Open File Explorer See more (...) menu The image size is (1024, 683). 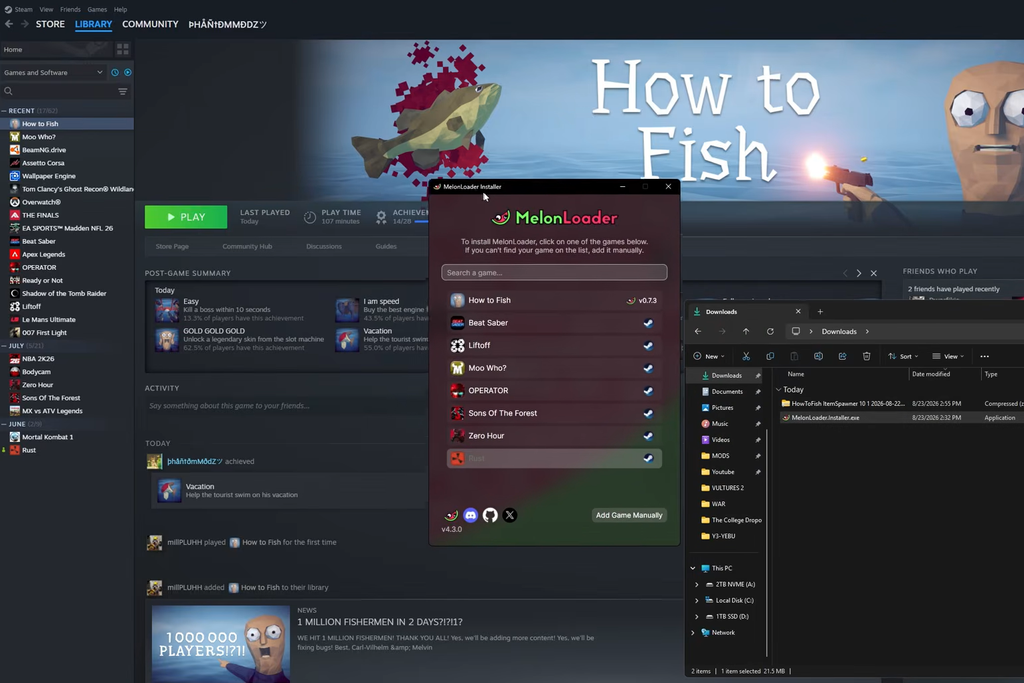[x=984, y=356]
